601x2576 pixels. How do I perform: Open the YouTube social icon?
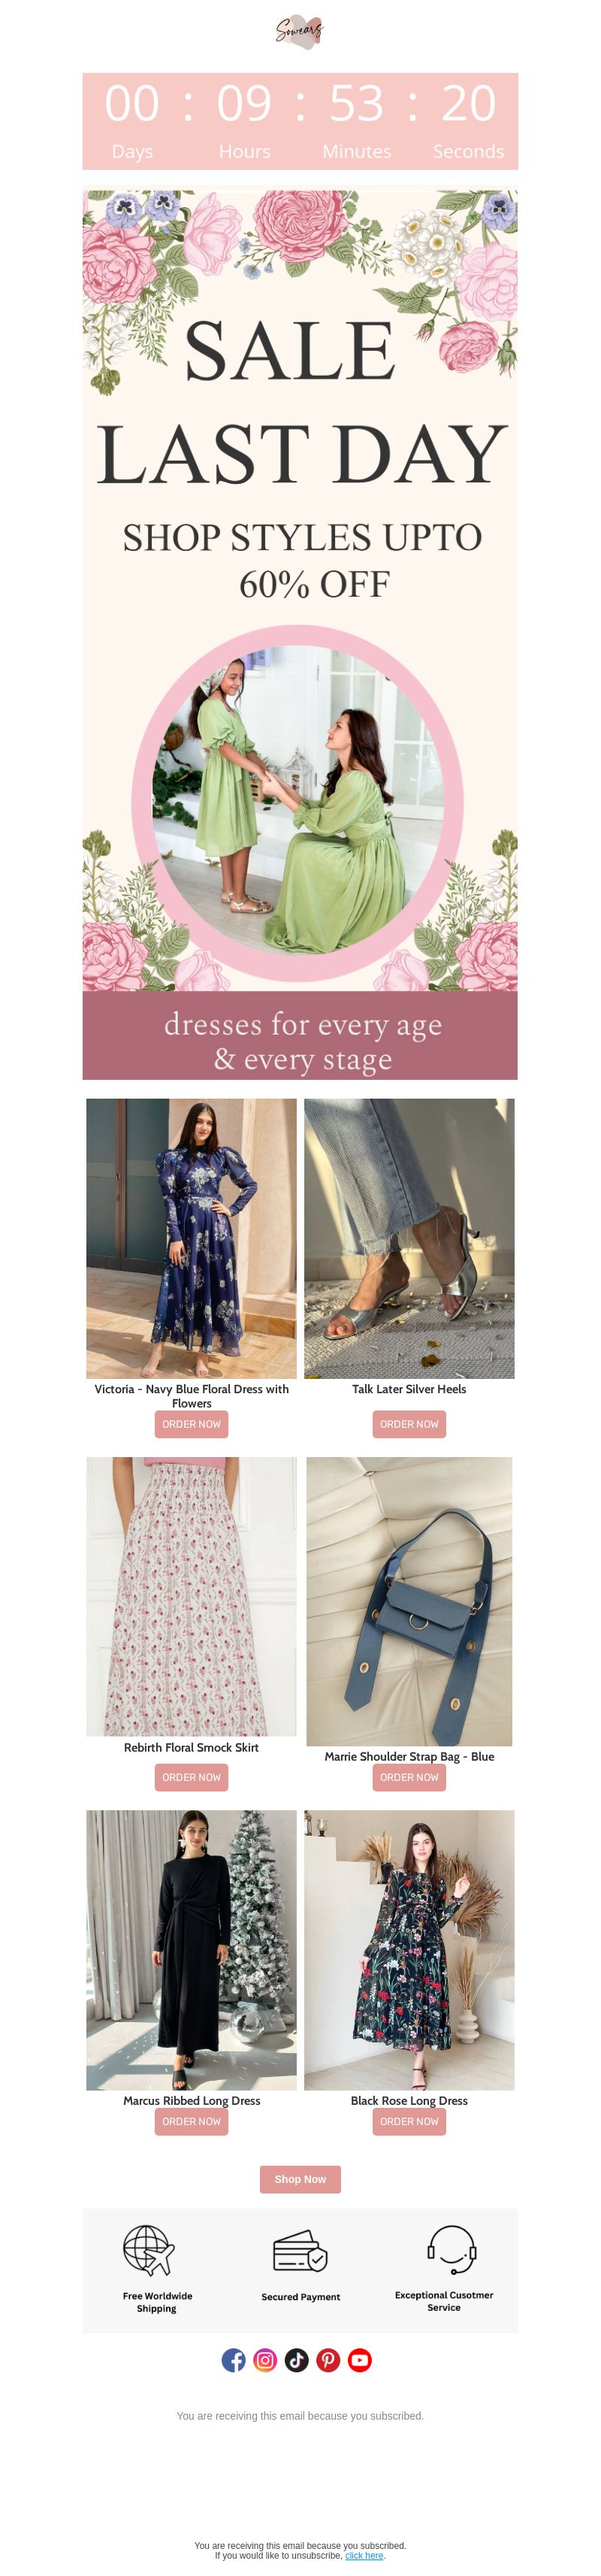pyautogui.click(x=360, y=2360)
